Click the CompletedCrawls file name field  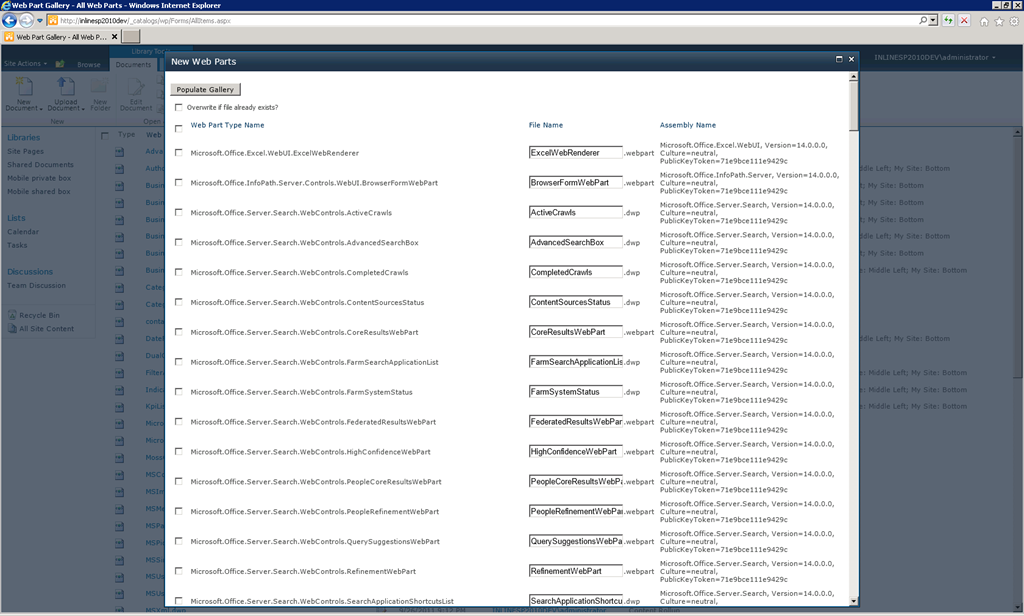tap(575, 272)
